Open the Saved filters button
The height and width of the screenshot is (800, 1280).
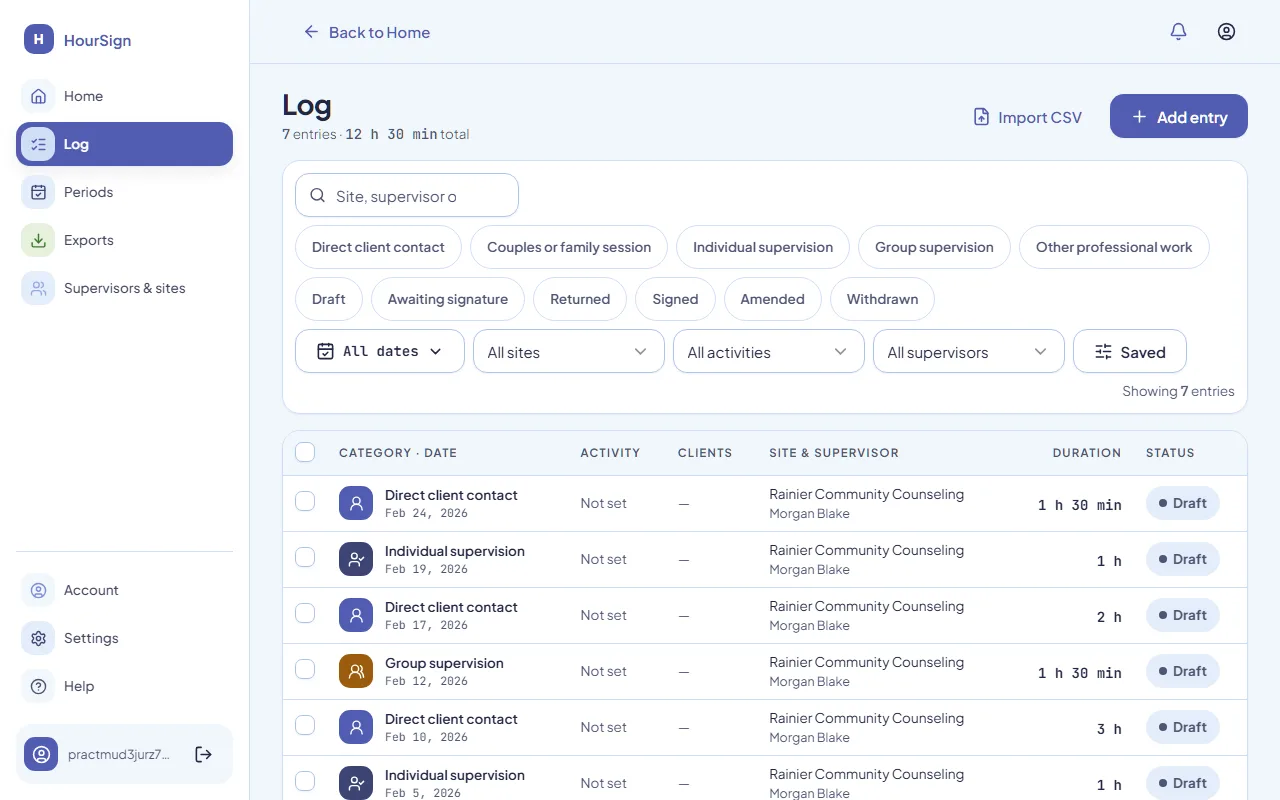[1130, 351]
